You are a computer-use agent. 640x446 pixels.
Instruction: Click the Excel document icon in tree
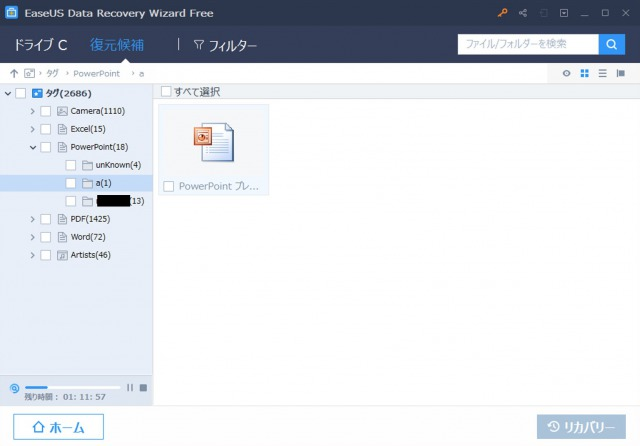[x=62, y=129]
